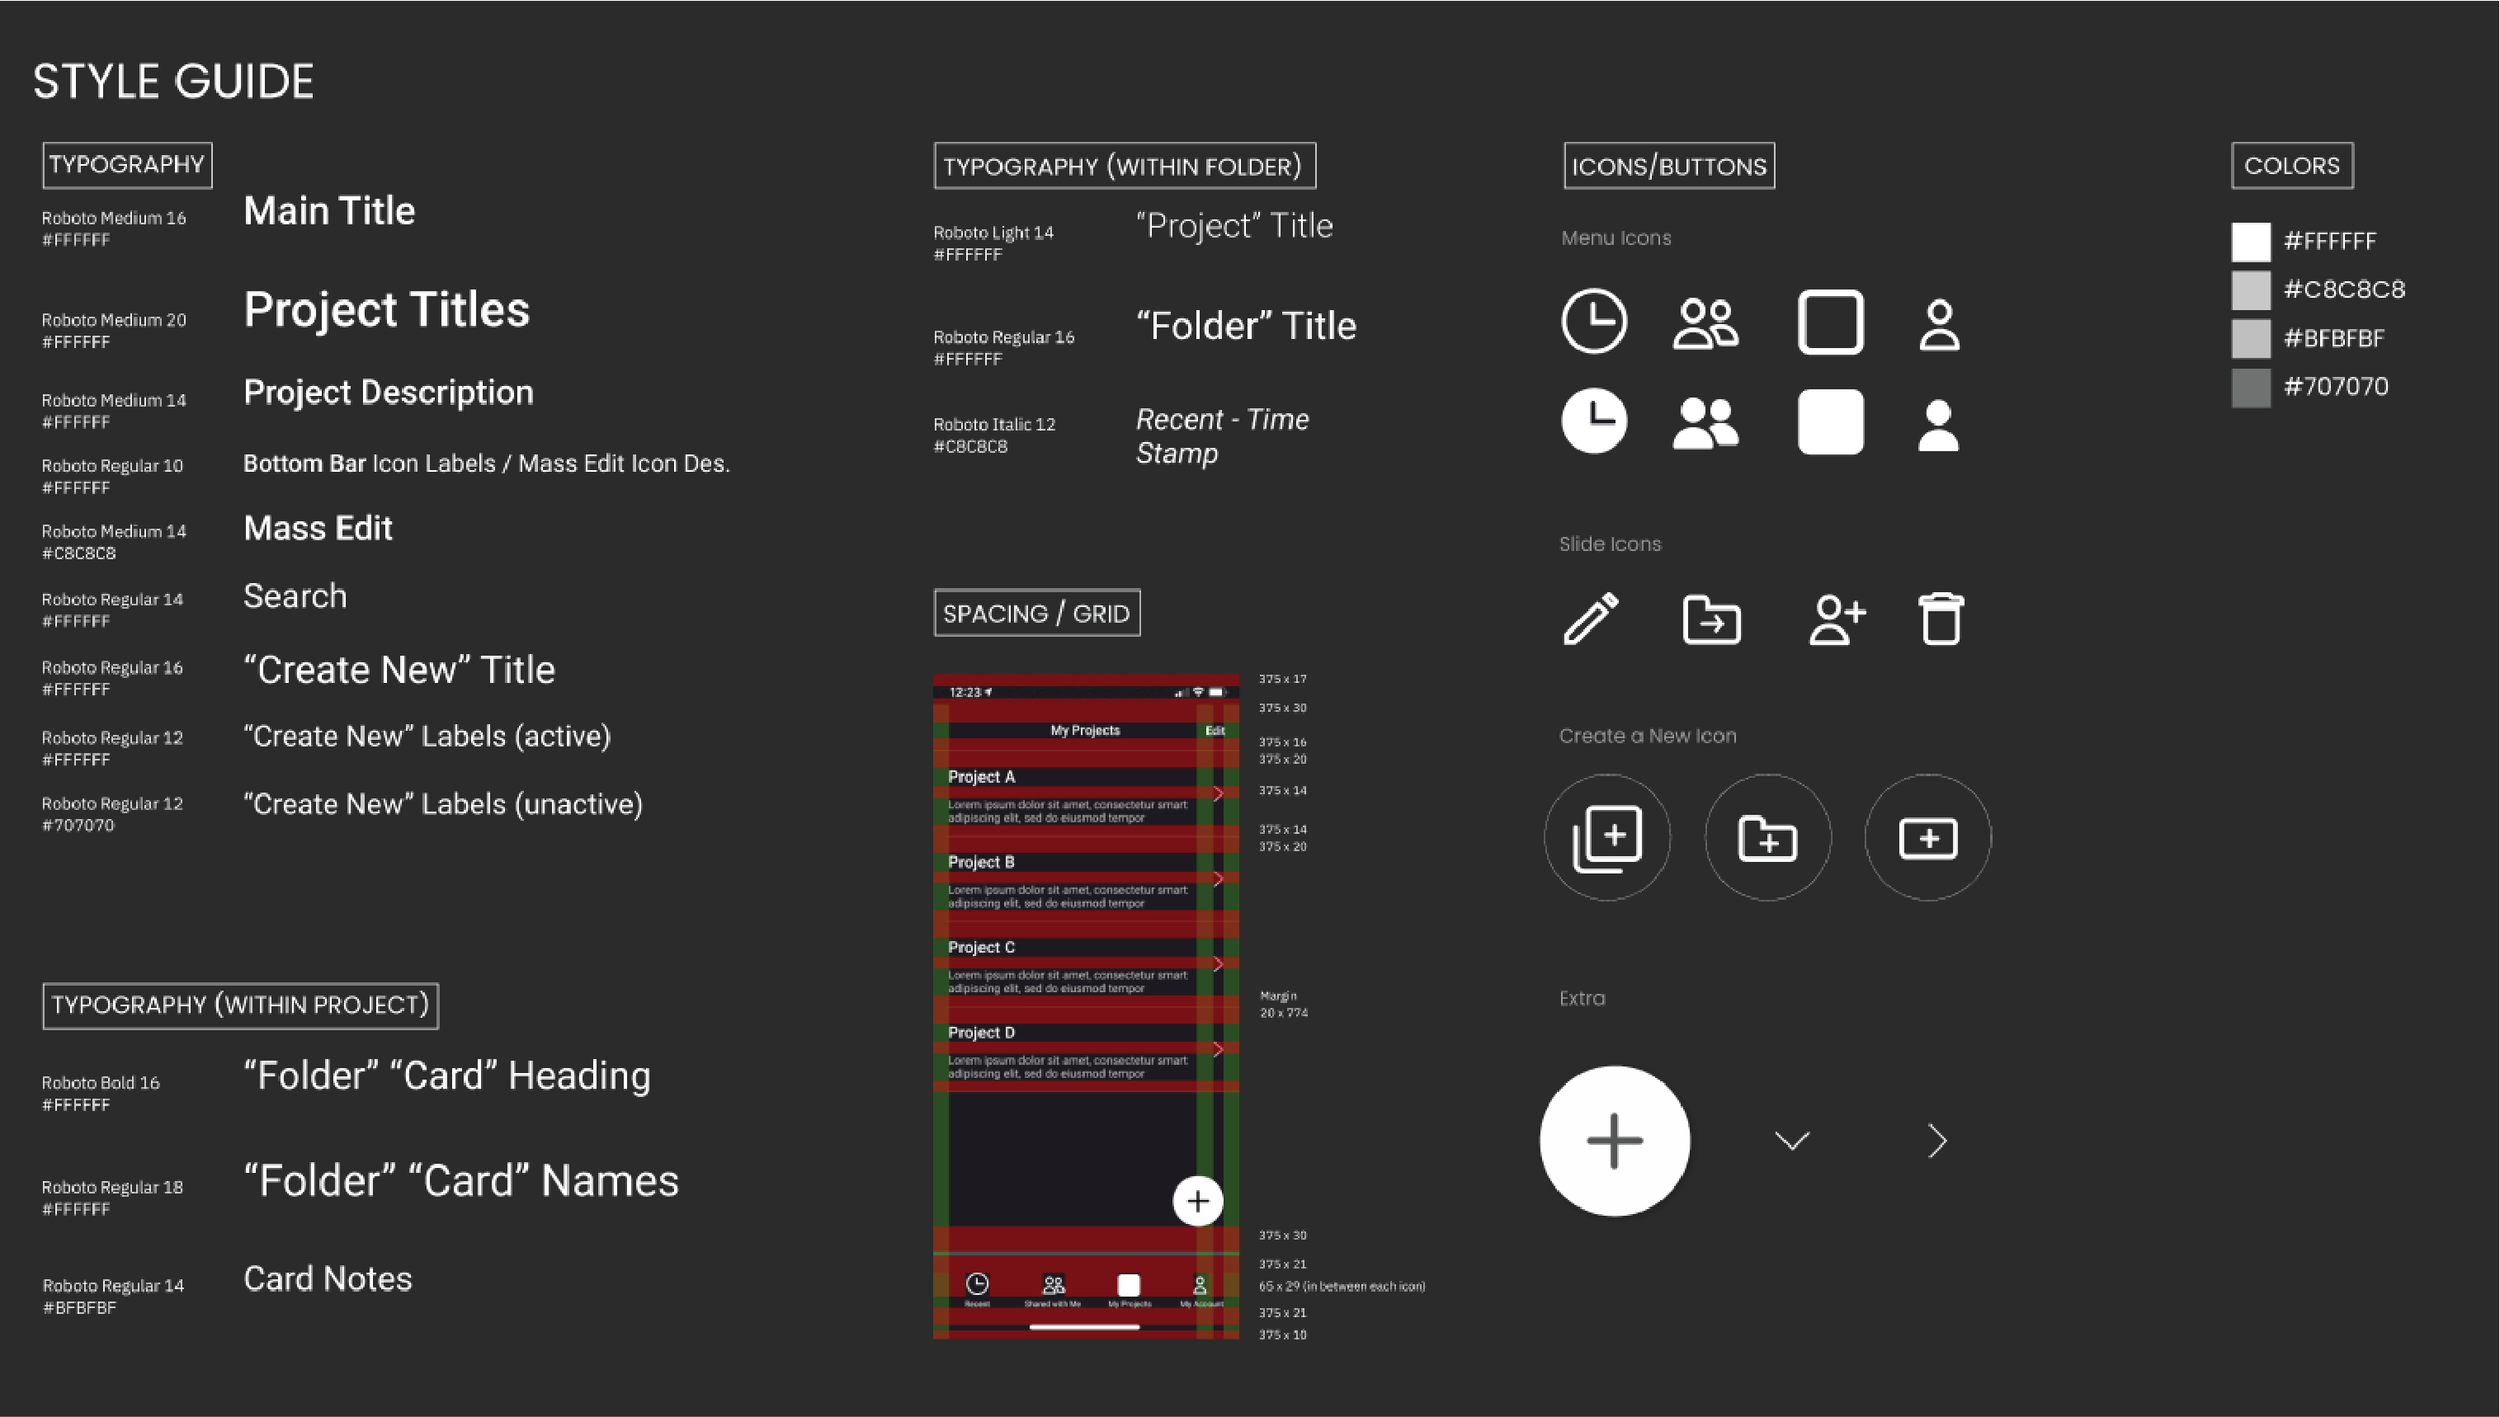This screenshot has width=2500, height=1417.
Task: Click the downward chevron under Extra
Action: tap(1791, 1141)
